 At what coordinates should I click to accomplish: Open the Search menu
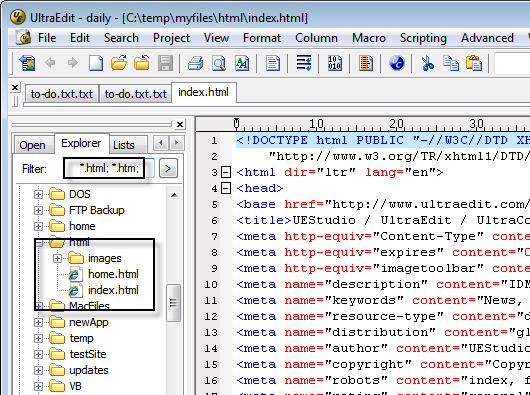(121, 38)
